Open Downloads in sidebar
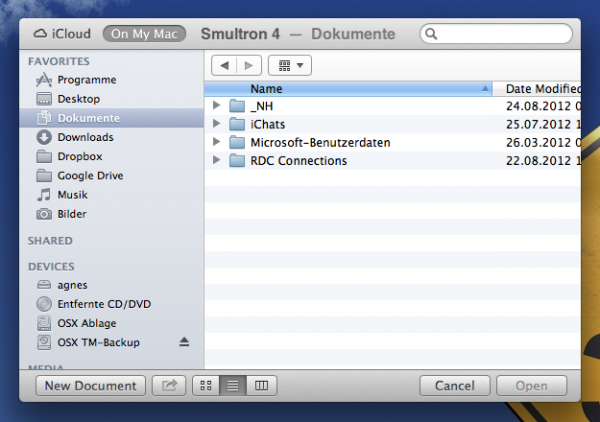 click(85, 137)
